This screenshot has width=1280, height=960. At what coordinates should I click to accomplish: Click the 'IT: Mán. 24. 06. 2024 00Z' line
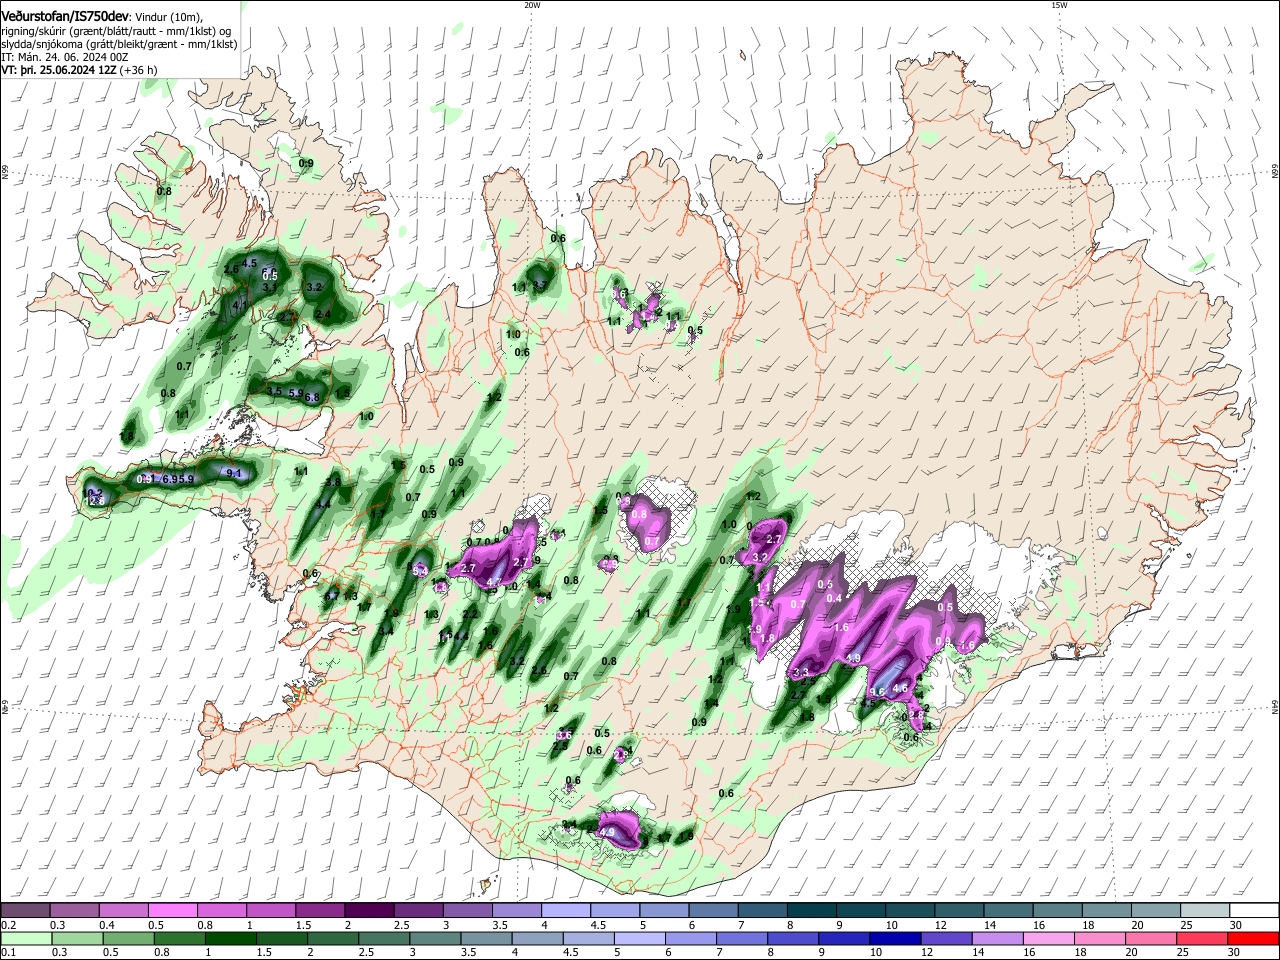click(x=64, y=57)
